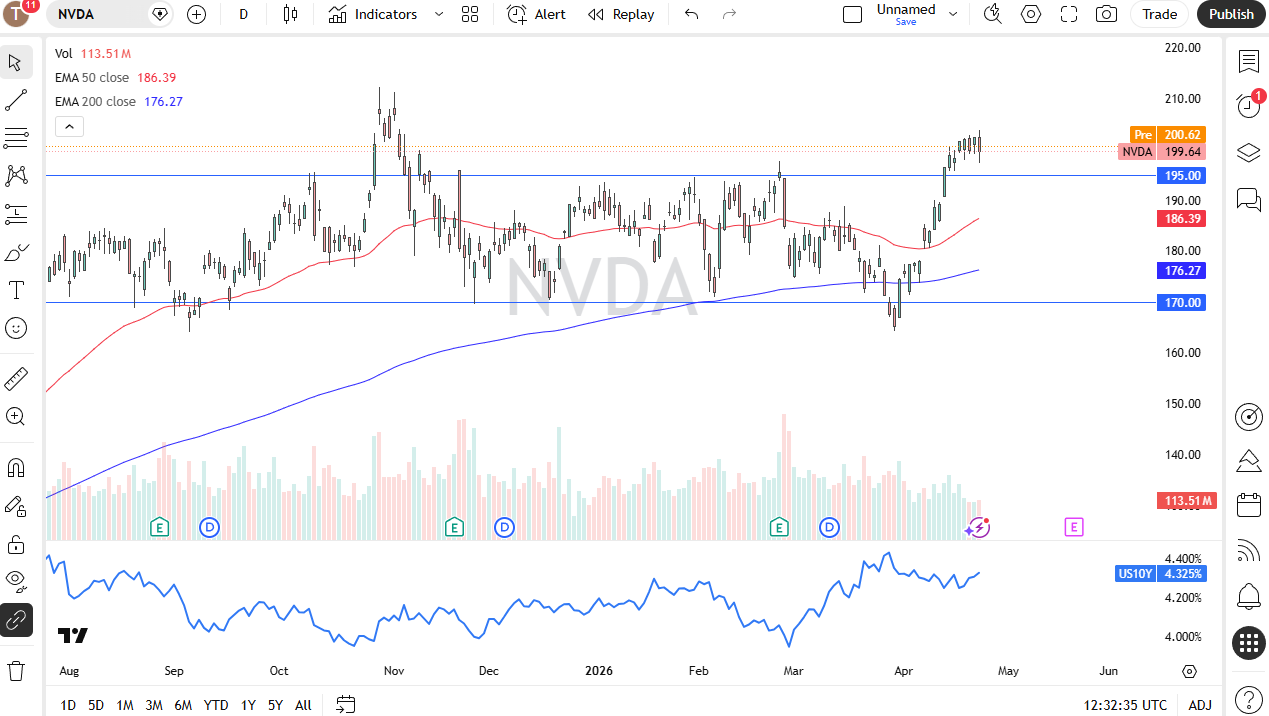Open the chats speech bubble panel

tap(1248, 199)
